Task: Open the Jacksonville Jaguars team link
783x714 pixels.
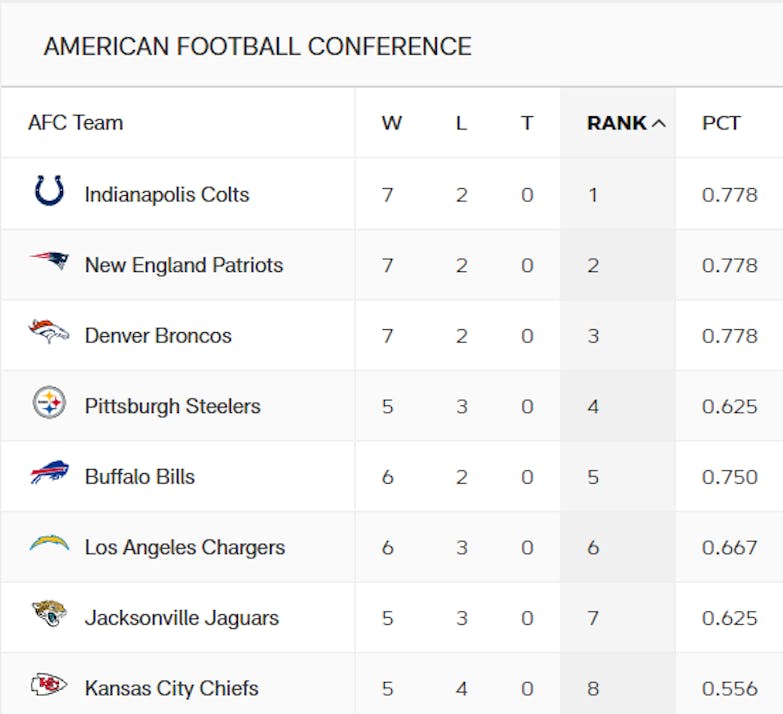Action: 181,618
